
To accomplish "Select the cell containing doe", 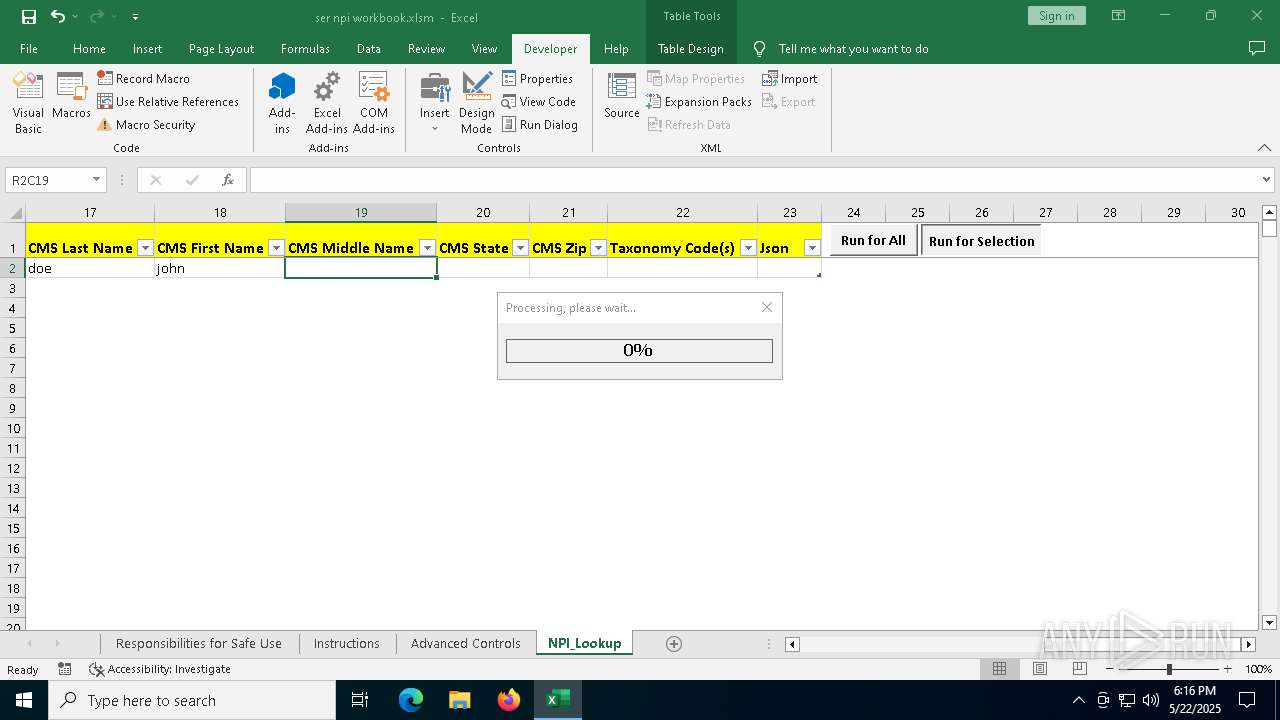I will (x=90, y=268).
